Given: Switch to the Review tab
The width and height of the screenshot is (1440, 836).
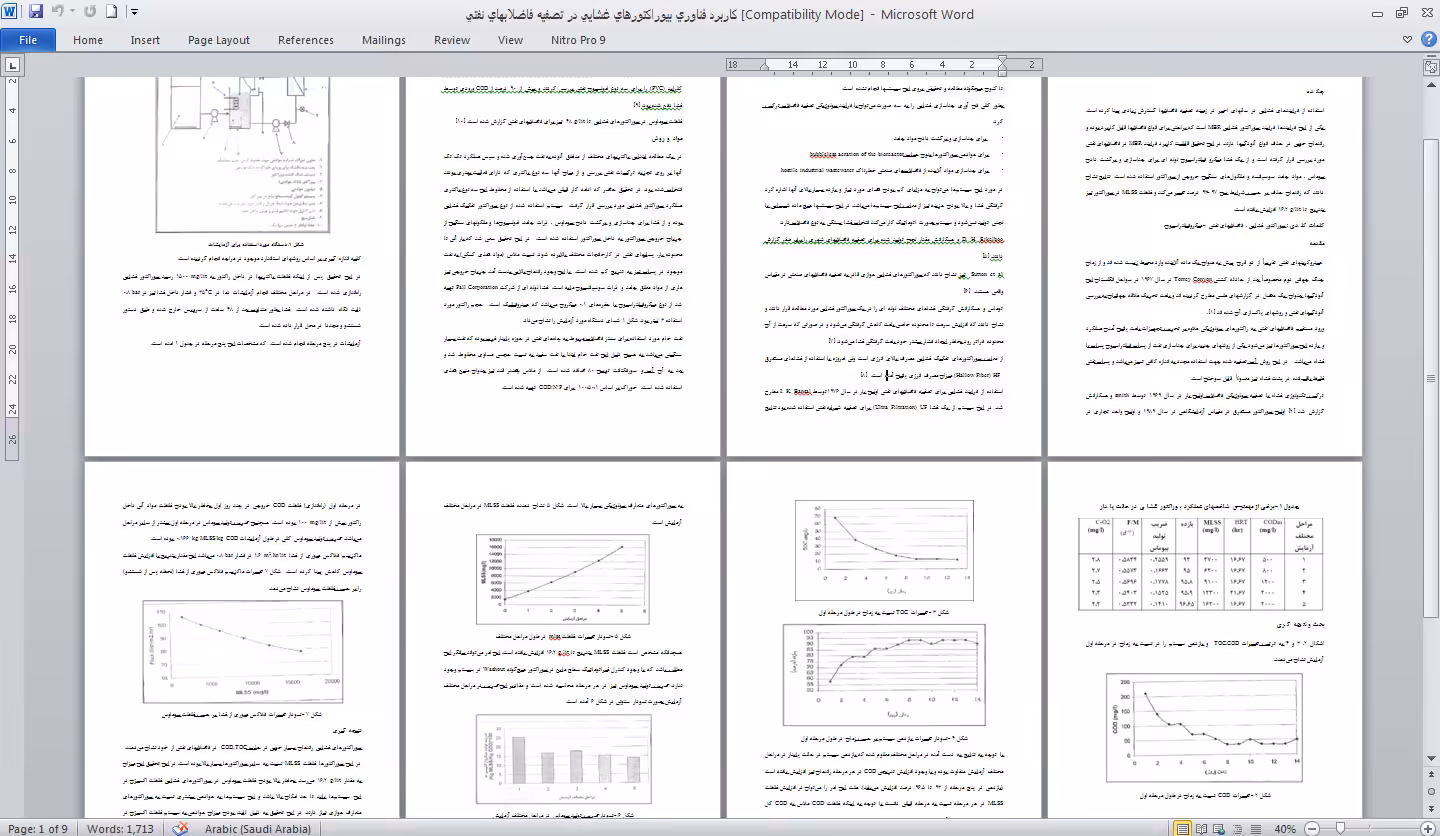Looking at the screenshot, I should [452, 40].
